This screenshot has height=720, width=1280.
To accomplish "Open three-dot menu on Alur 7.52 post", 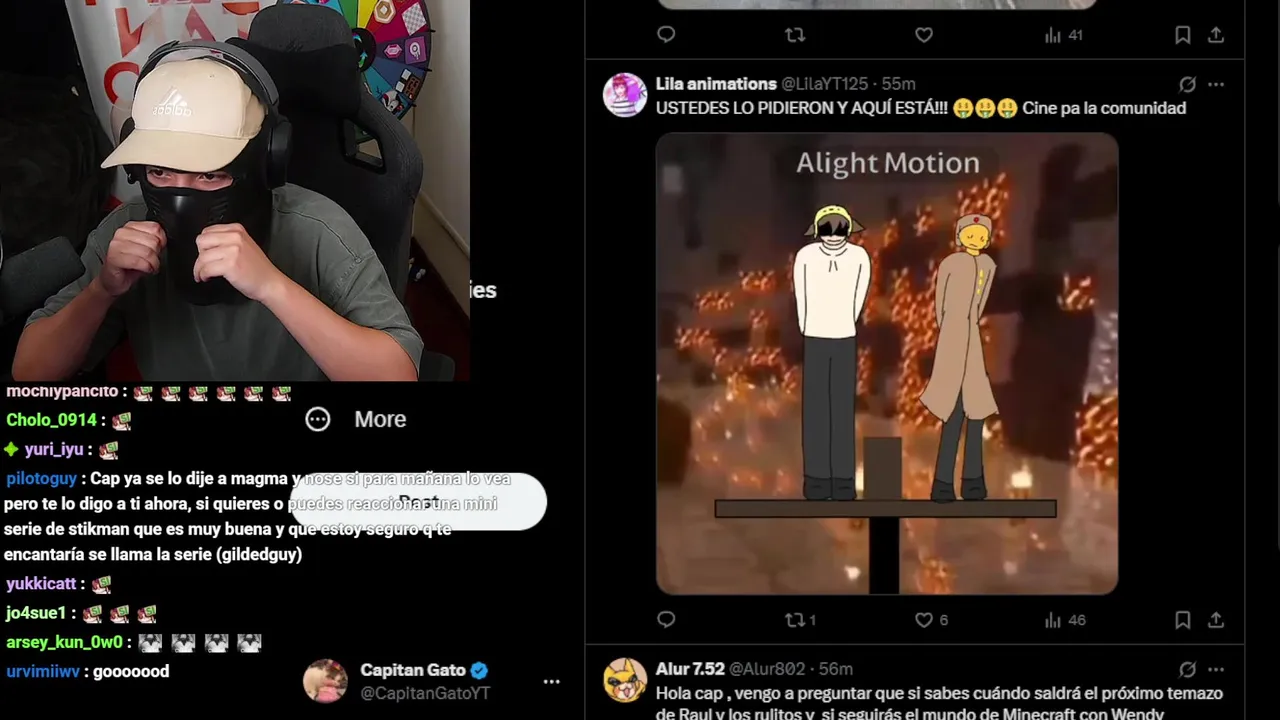I will click(x=1216, y=669).
